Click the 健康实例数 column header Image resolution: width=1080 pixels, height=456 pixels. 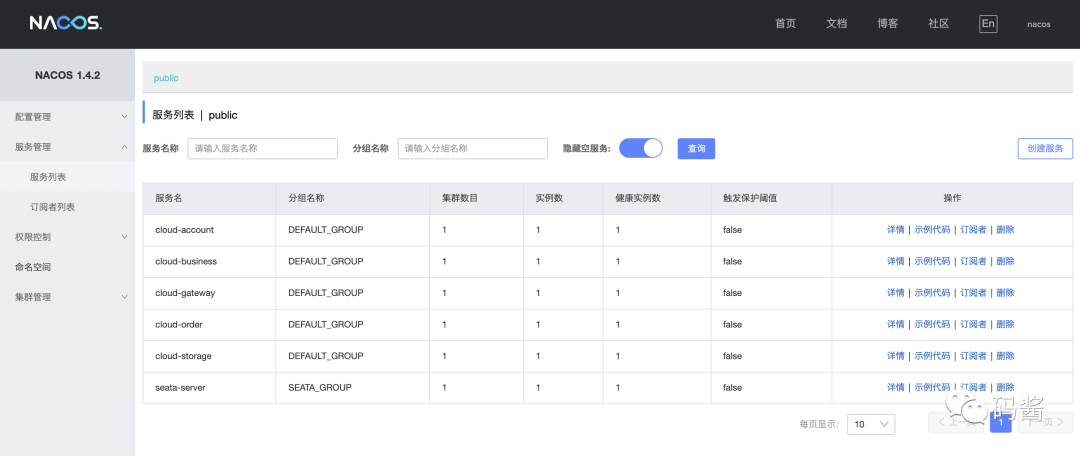pyautogui.click(x=638, y=198)
